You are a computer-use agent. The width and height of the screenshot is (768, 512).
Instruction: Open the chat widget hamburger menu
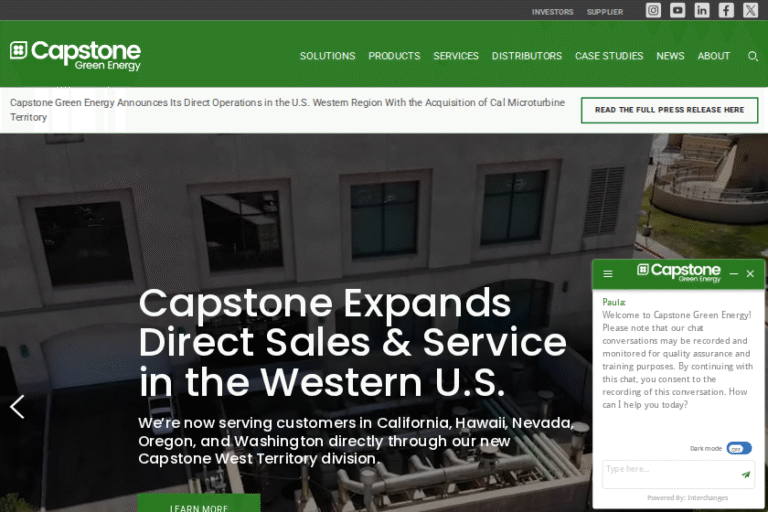(608, 274)
